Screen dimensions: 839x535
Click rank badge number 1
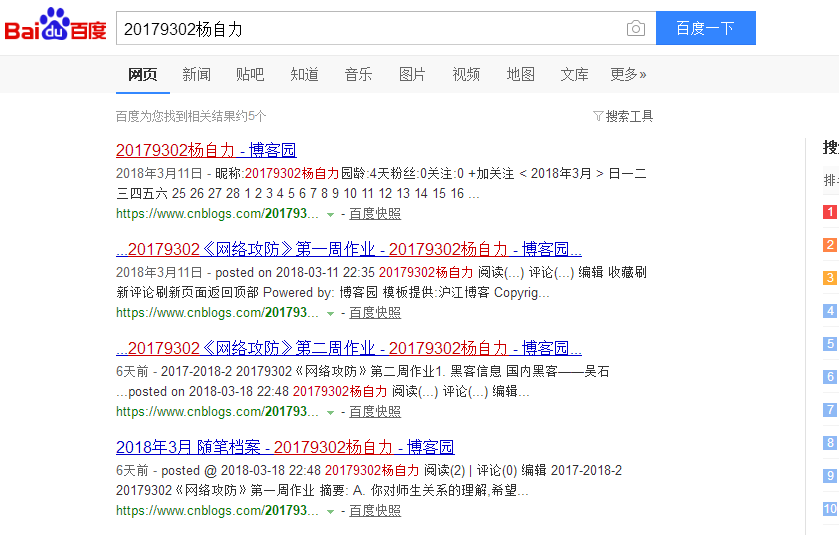pyautogui.click(x=830, y=212)
